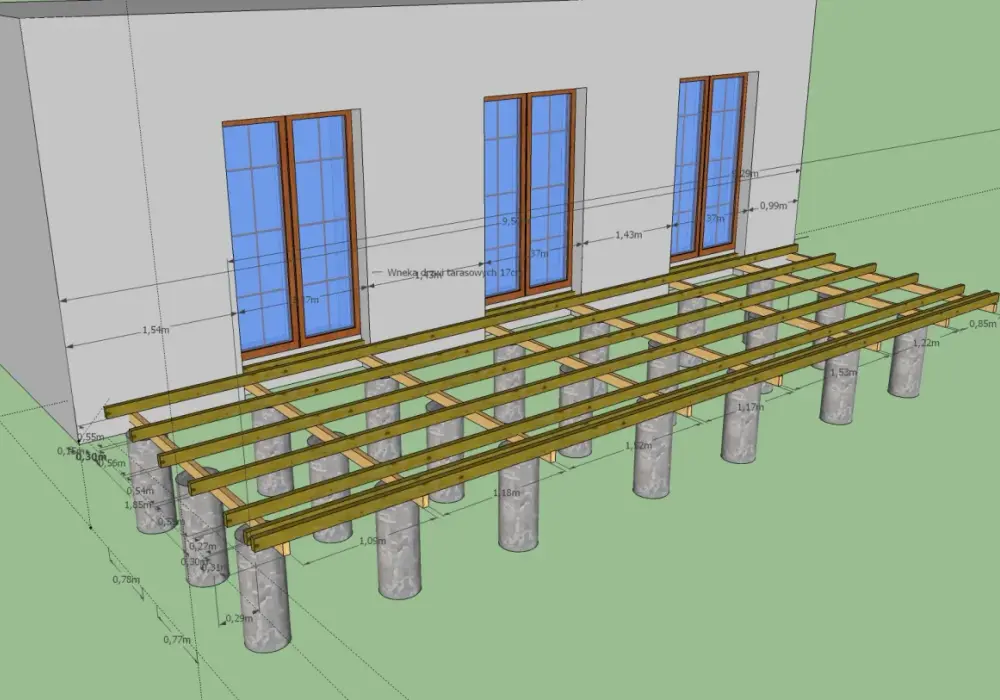Click the 0,99m dimension label
This screenshot has height=700, width=1000.
click(x=773, y=205)
